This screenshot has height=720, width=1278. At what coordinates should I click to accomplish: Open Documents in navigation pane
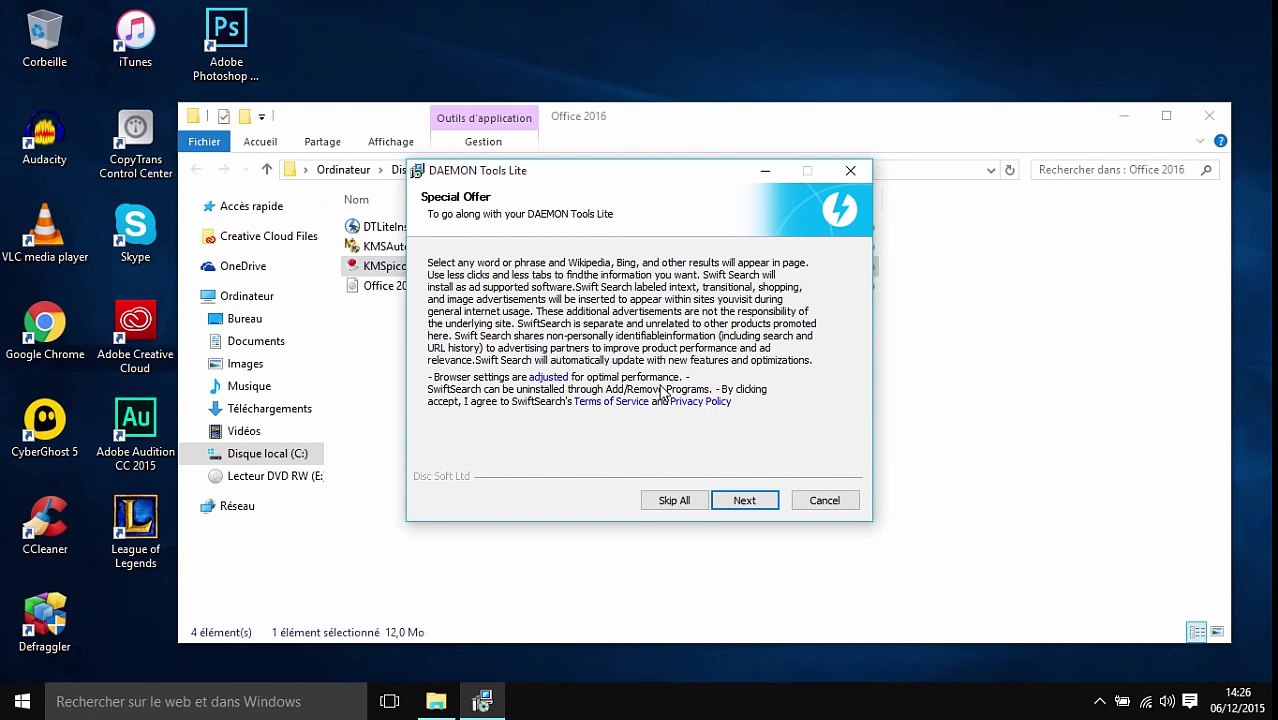point(256,341)
